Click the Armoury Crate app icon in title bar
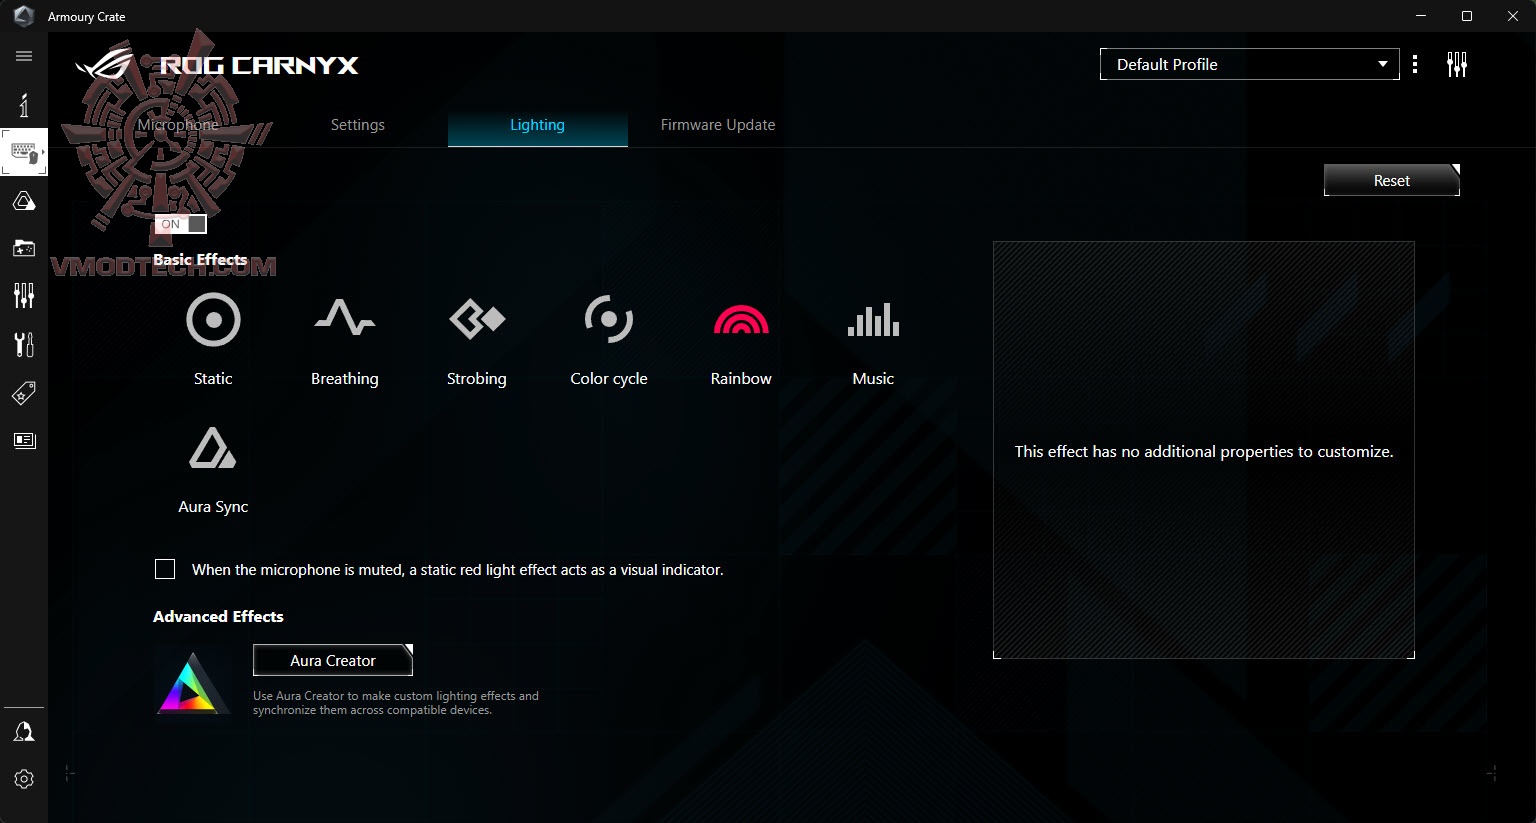 (24, 16)
